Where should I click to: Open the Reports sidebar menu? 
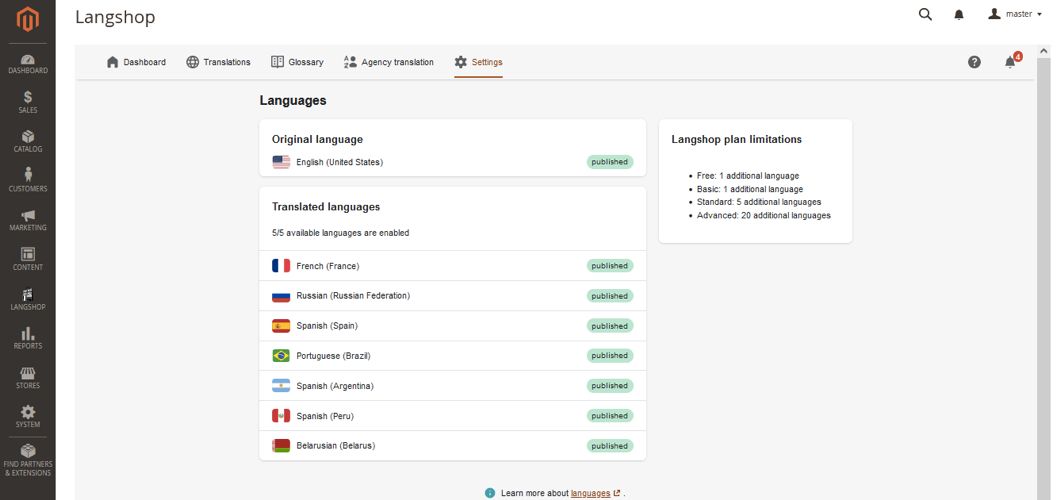(x=28, y=338)
